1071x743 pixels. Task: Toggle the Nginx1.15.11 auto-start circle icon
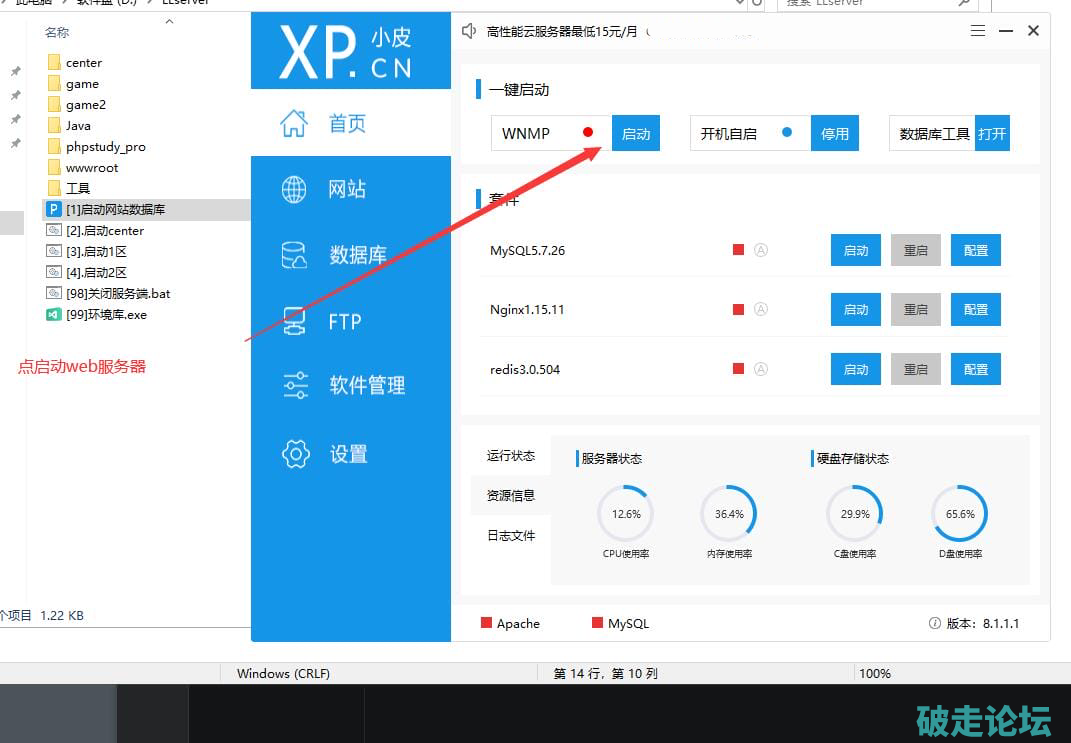[760, 309]
